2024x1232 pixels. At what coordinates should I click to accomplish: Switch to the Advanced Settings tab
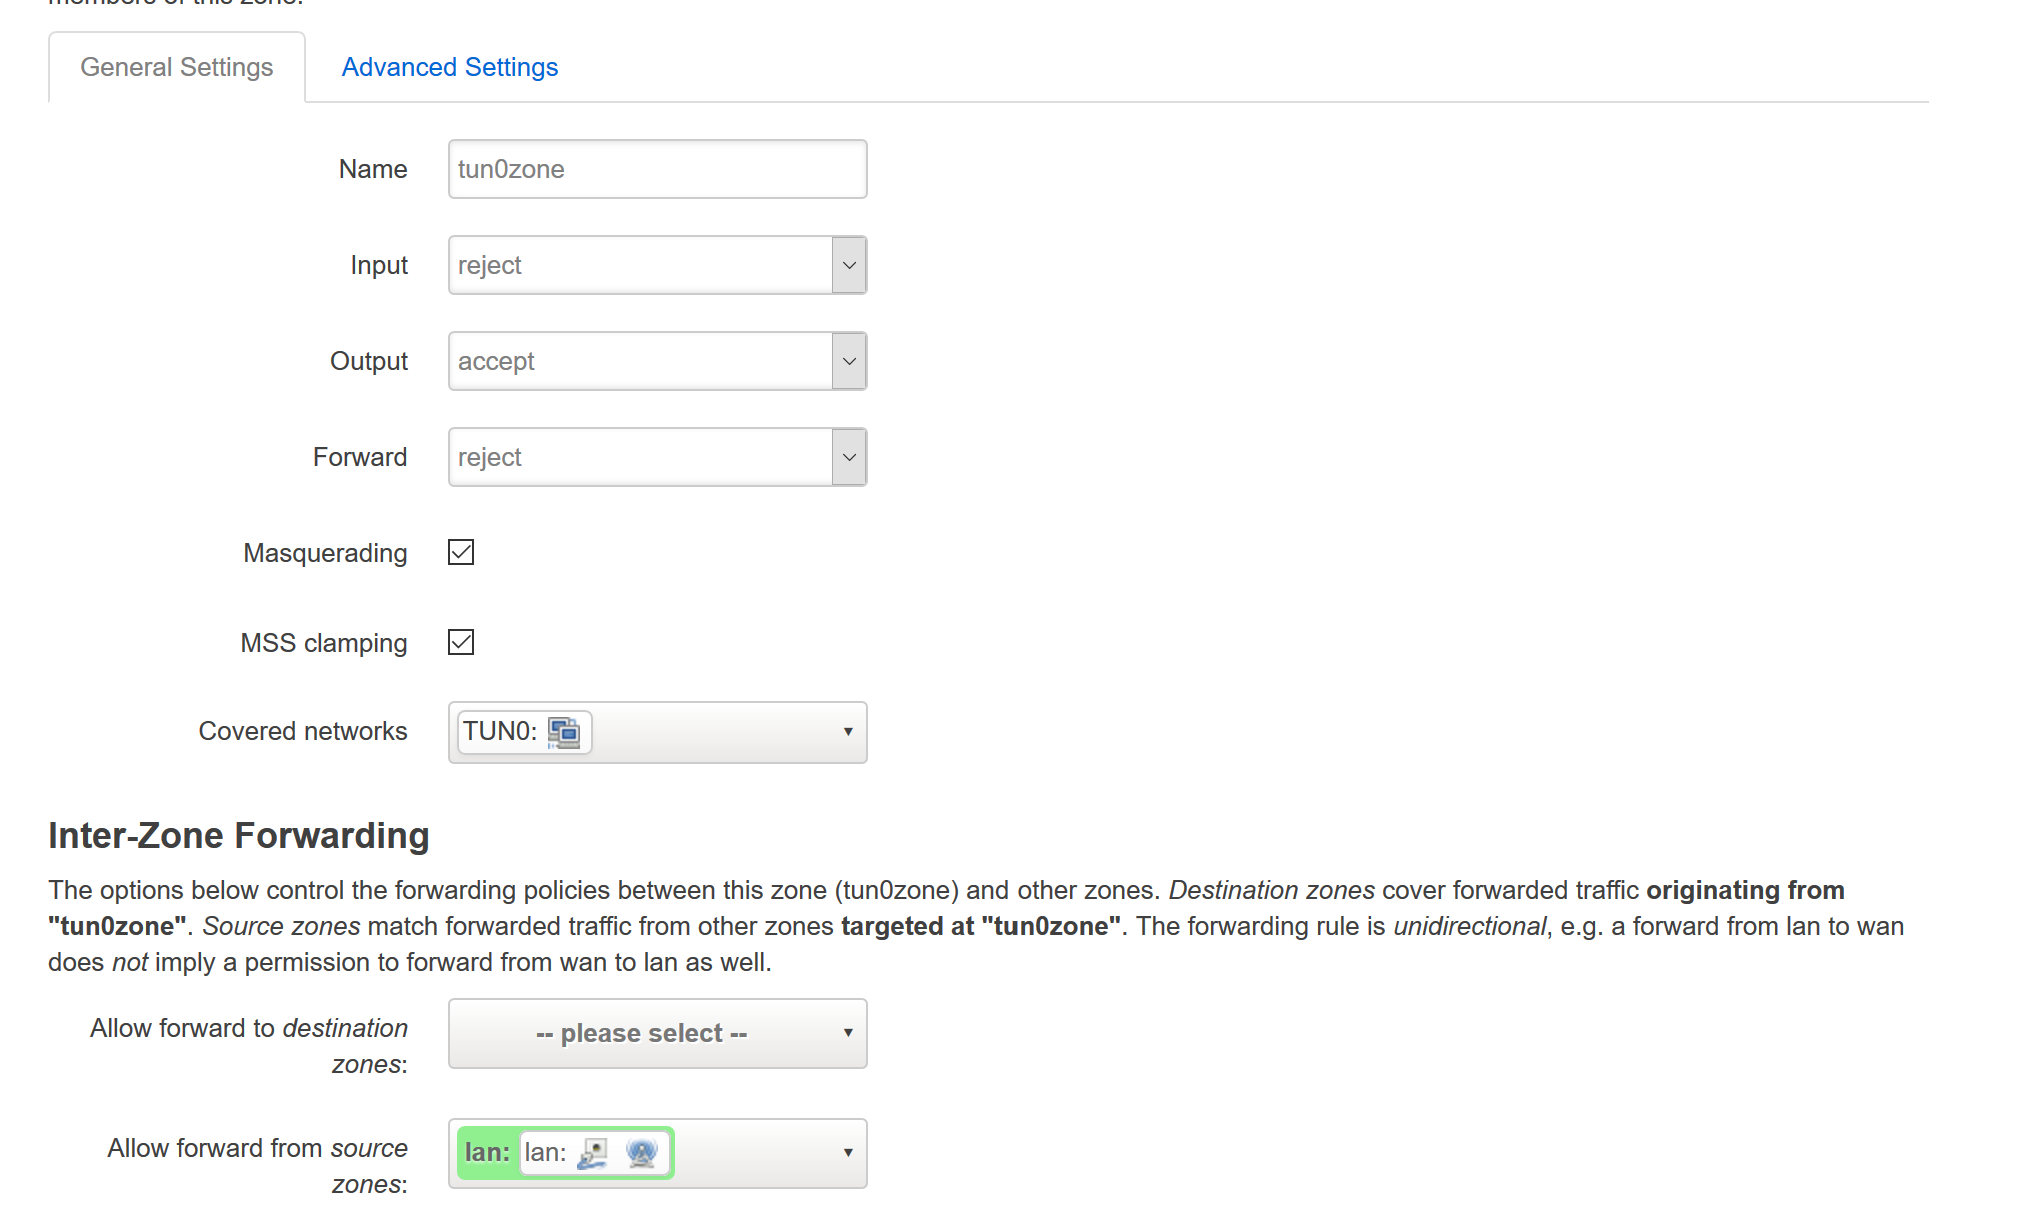(x=449, y=67)
